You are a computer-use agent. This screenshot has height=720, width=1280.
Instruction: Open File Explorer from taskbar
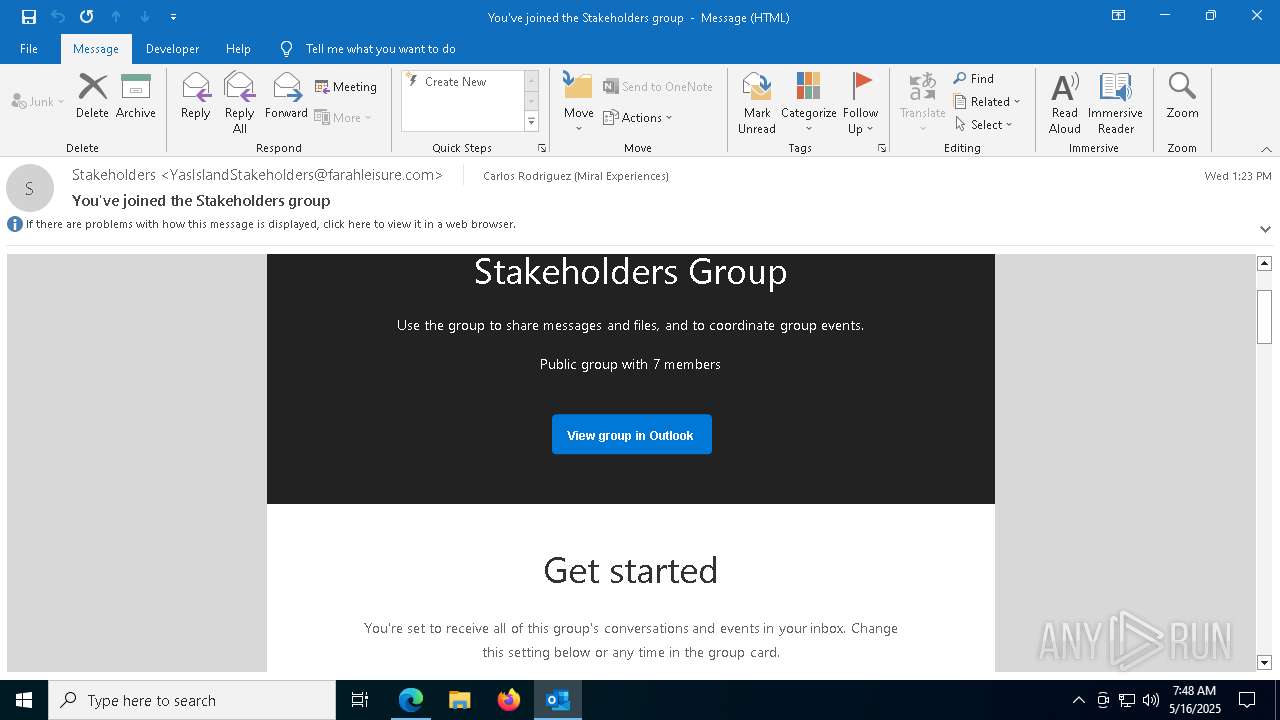tap(460, 700)
